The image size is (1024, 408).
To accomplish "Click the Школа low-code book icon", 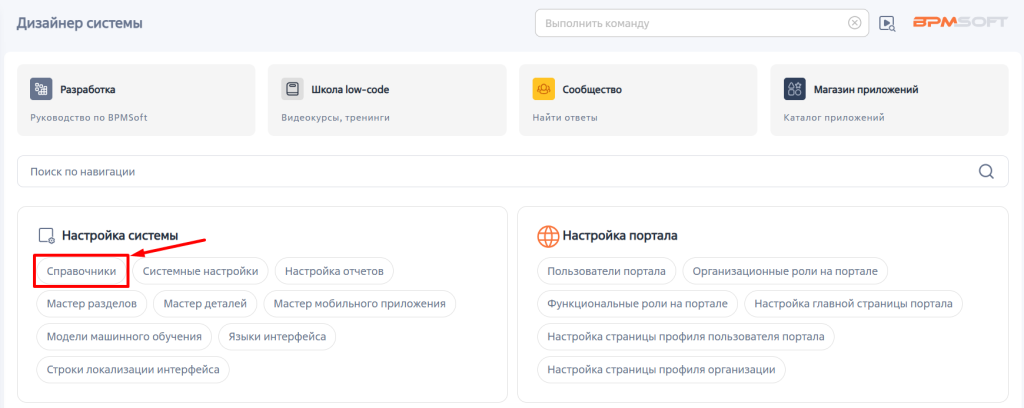I will [x=293, y=89].
